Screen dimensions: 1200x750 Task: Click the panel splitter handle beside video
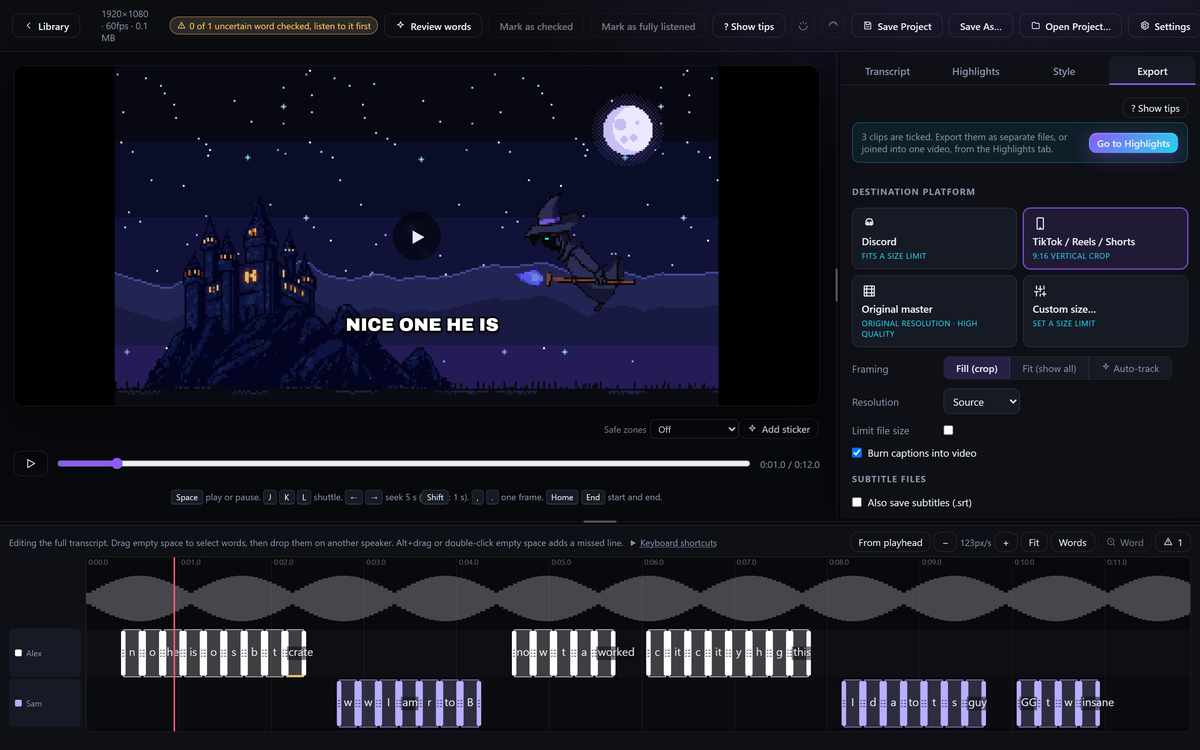836,285
